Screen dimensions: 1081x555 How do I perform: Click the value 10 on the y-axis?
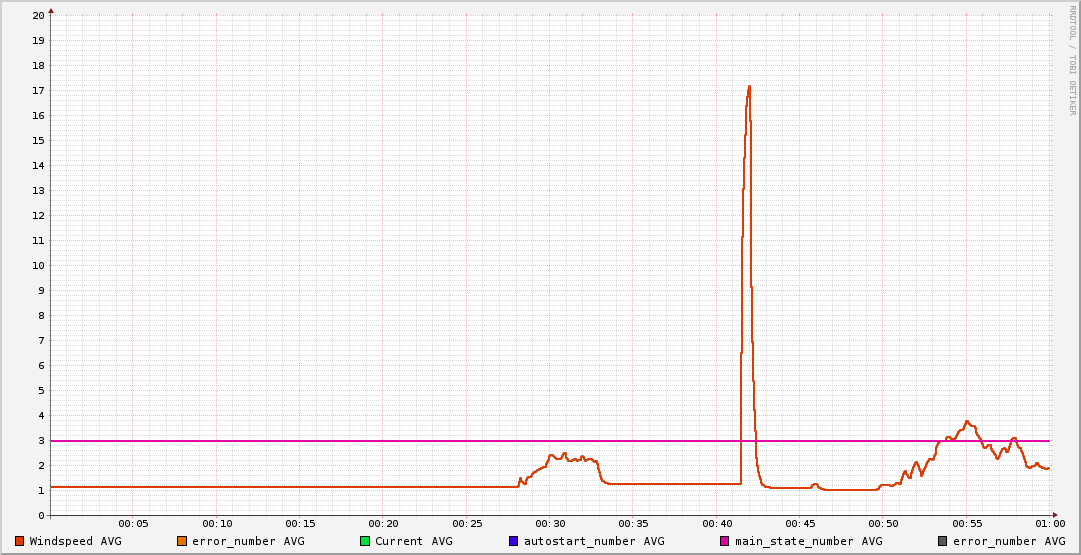tap(38, 266)
